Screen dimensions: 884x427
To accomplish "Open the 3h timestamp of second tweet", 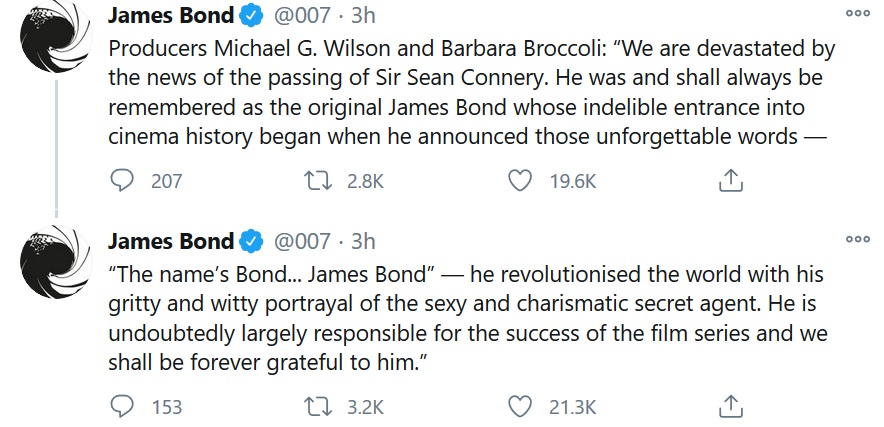I will point(364,241).
